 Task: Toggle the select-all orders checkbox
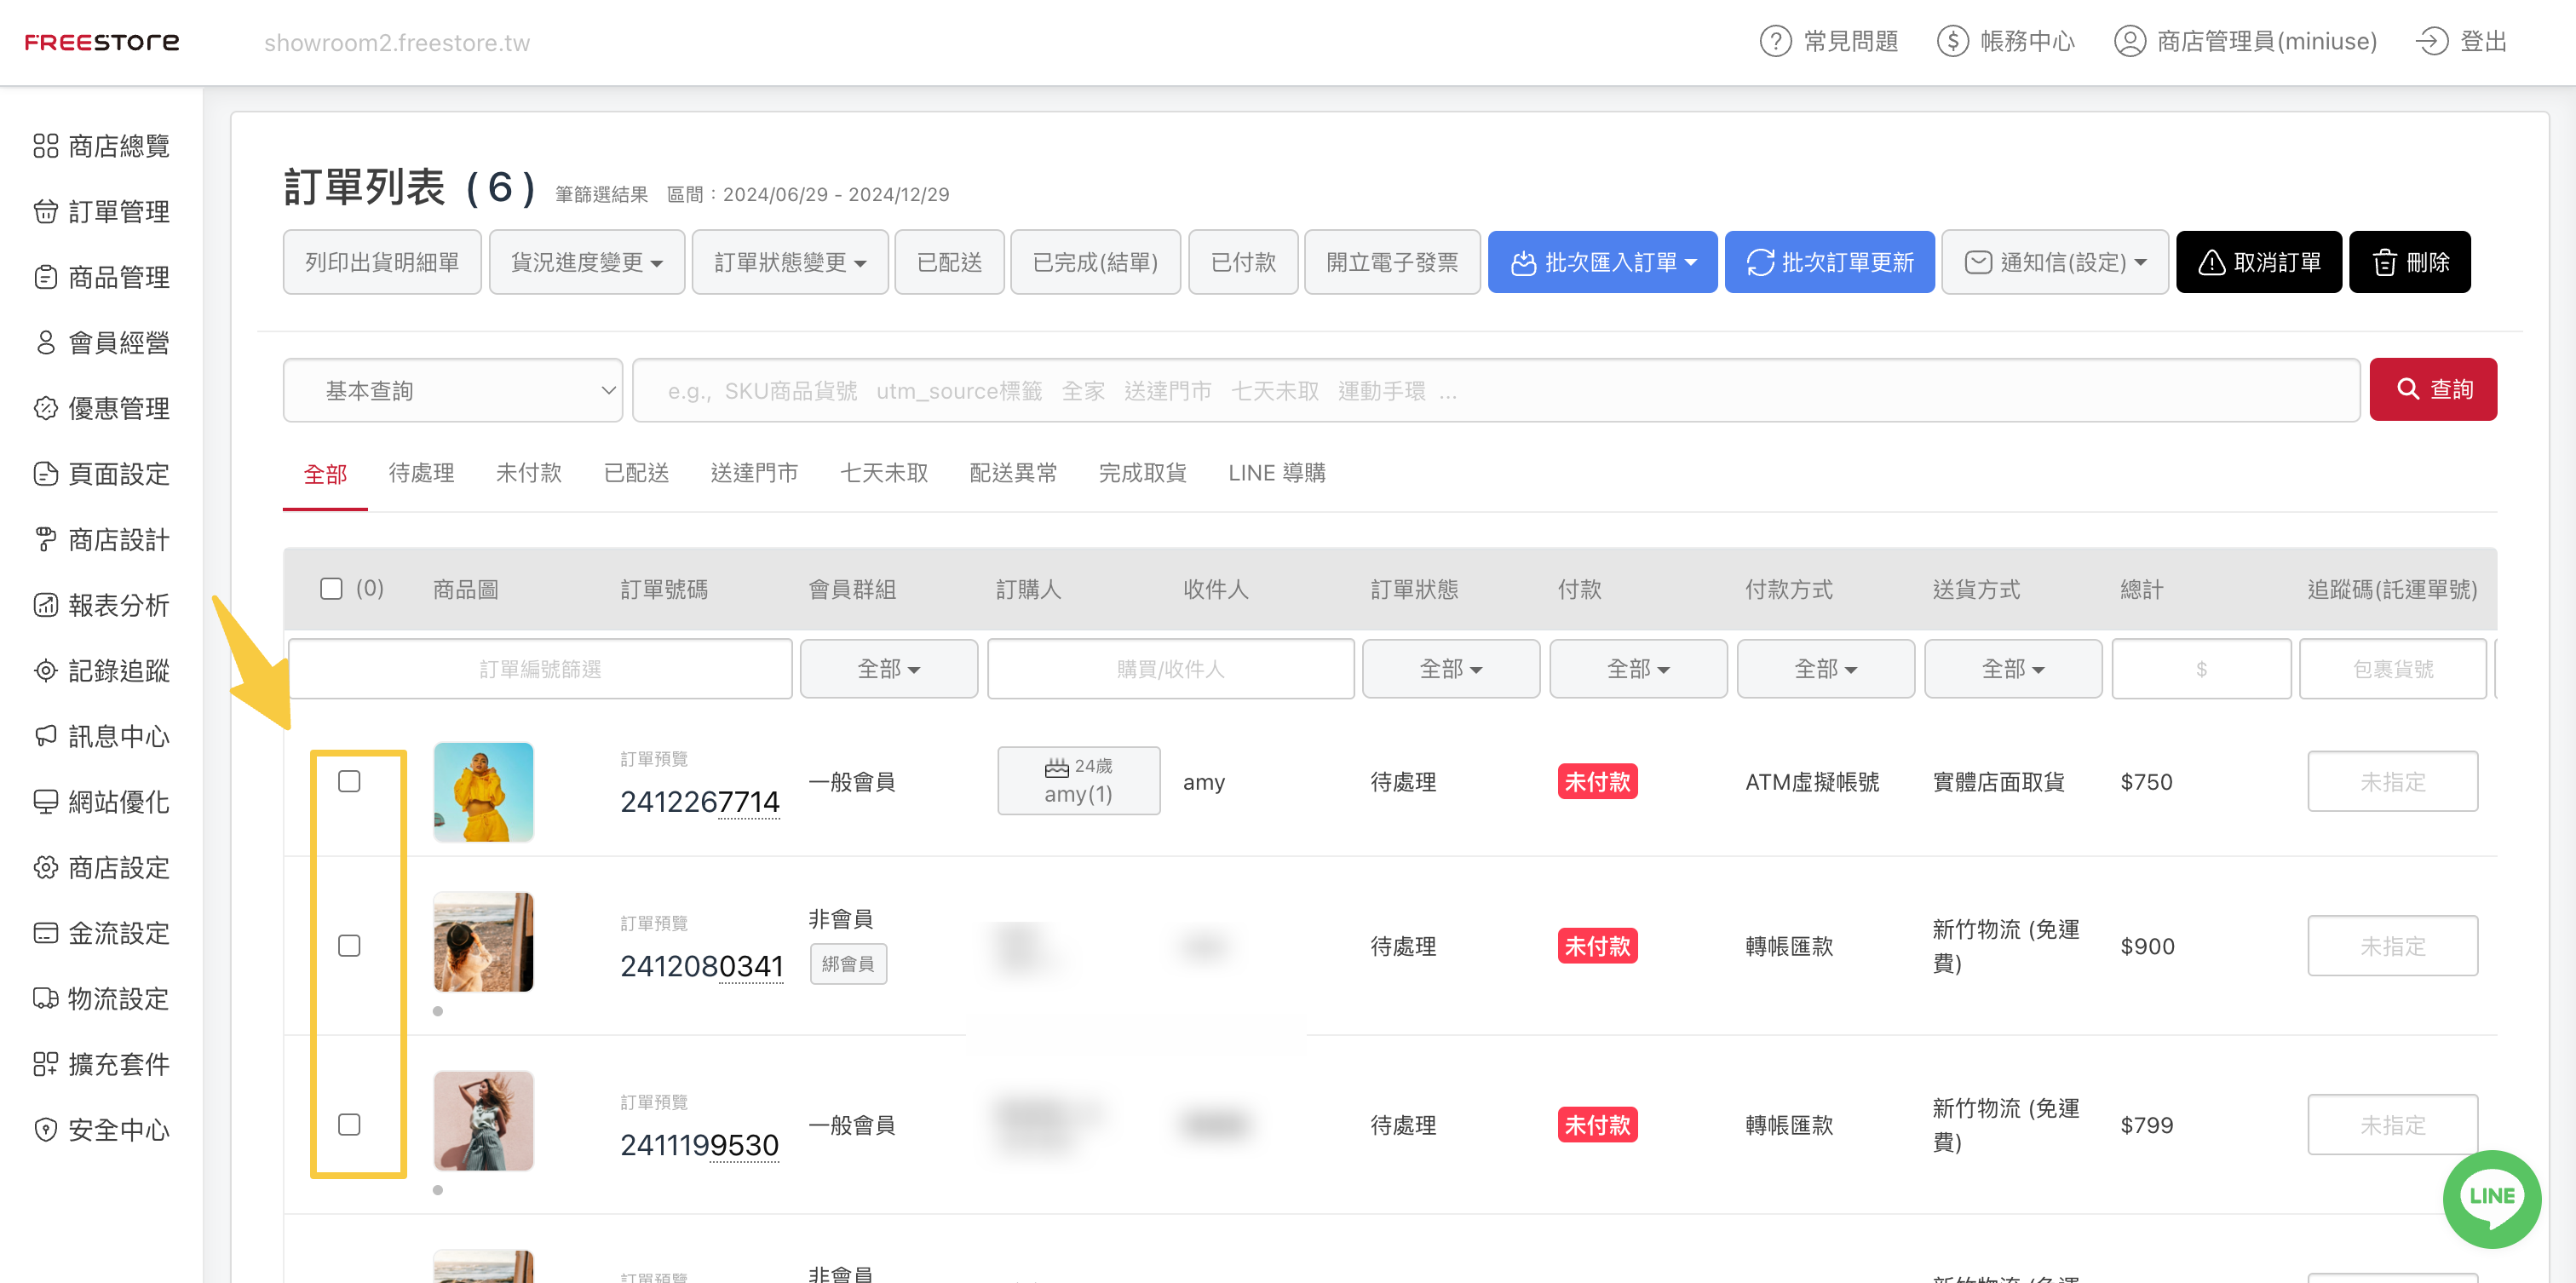tap(331, 588)
